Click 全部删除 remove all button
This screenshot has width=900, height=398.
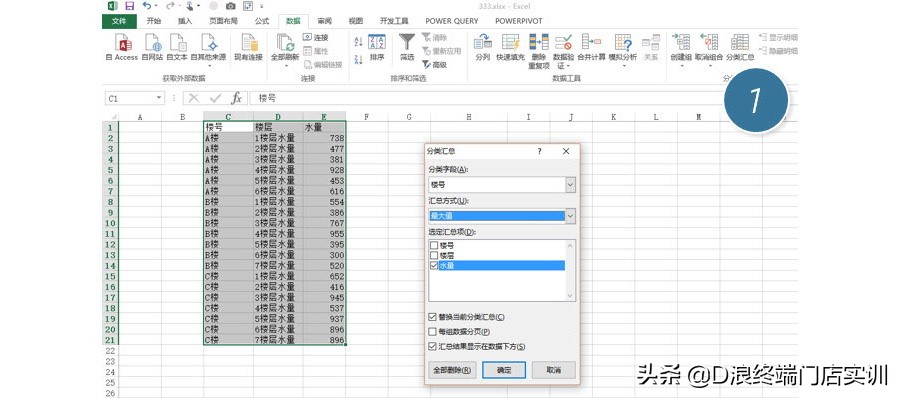pos(452,370)
